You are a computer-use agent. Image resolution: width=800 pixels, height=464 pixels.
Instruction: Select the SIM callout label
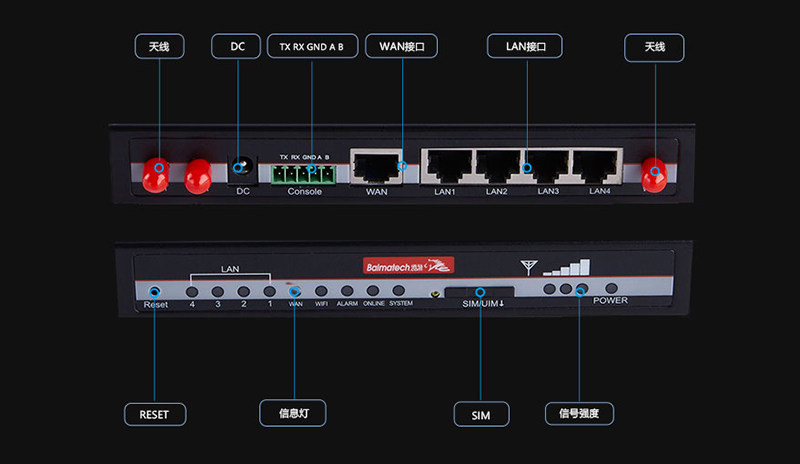point(481,414)
